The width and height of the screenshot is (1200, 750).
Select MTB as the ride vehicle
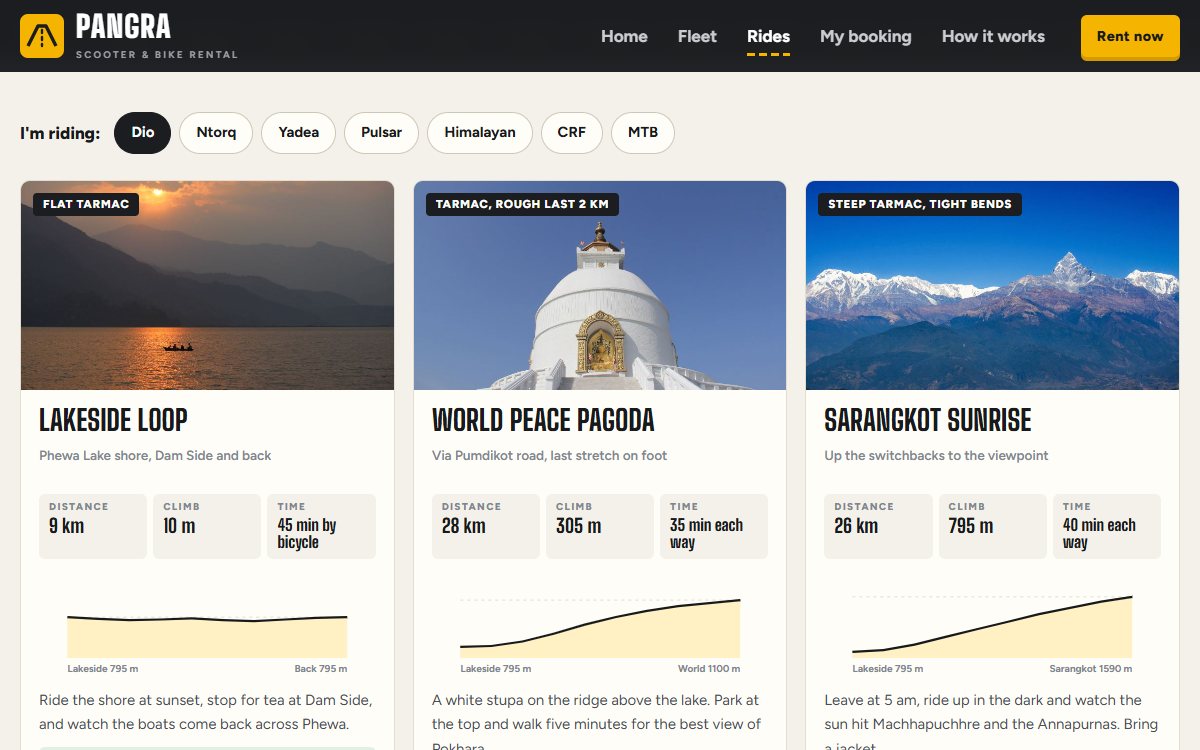pyautogui.click(x=643, y=132)
